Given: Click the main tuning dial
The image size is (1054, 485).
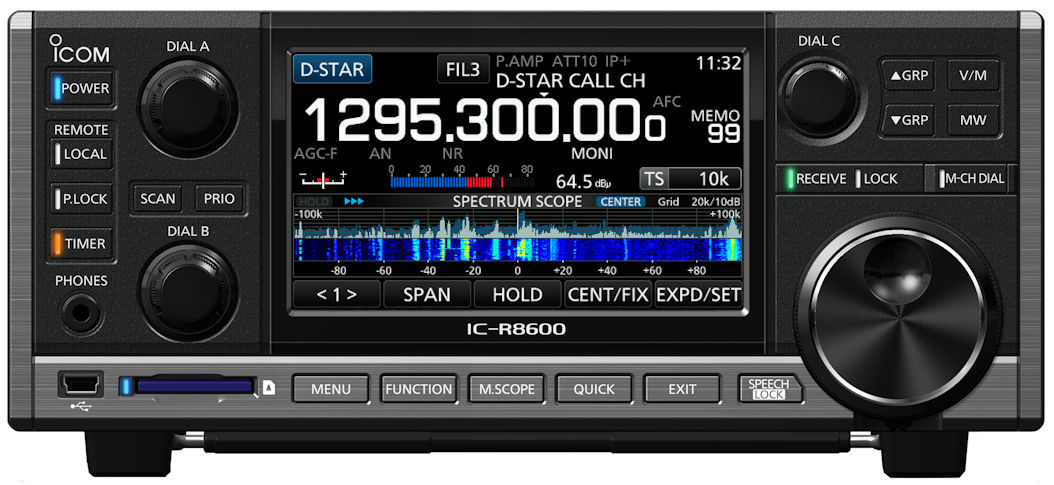Looking at the screenshot, I should coord(897,316).
